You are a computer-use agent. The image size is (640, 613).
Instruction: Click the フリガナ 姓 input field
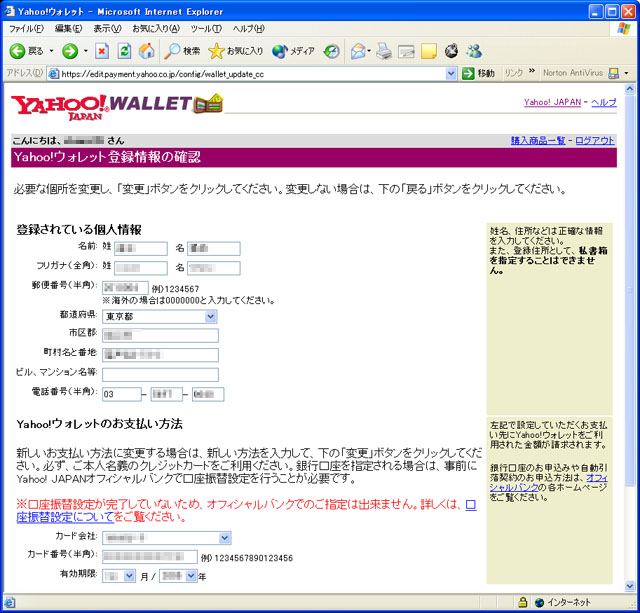pos(141,268)
